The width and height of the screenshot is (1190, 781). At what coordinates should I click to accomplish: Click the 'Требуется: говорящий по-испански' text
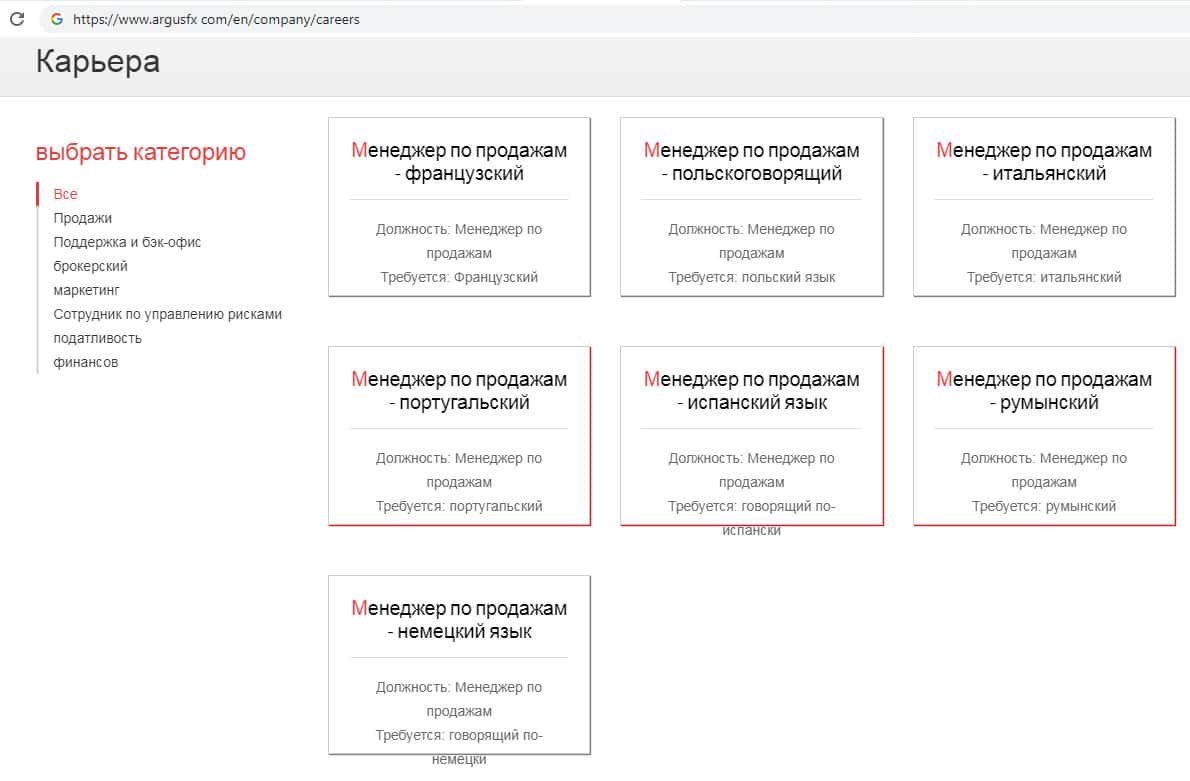point(751,518)
